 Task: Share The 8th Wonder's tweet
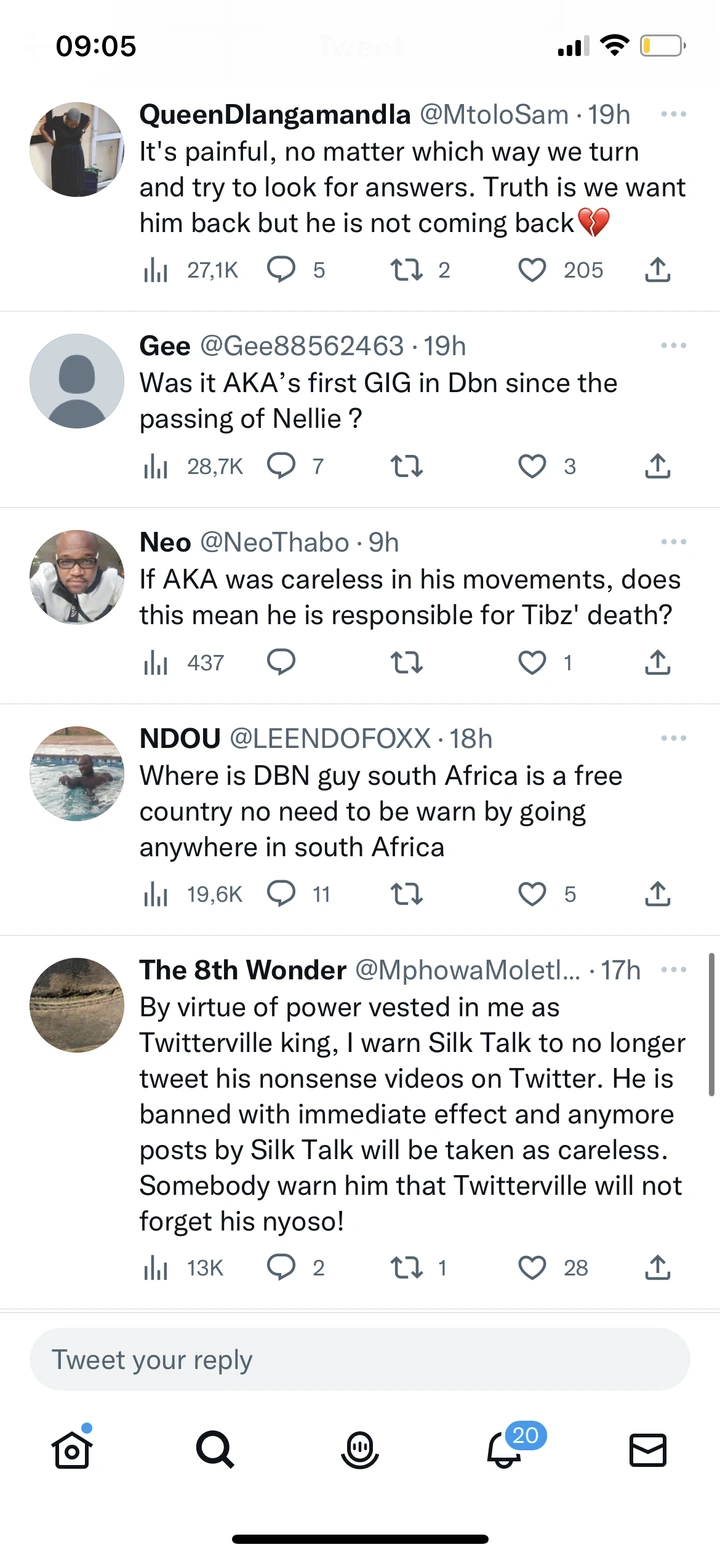point(657,1268)
